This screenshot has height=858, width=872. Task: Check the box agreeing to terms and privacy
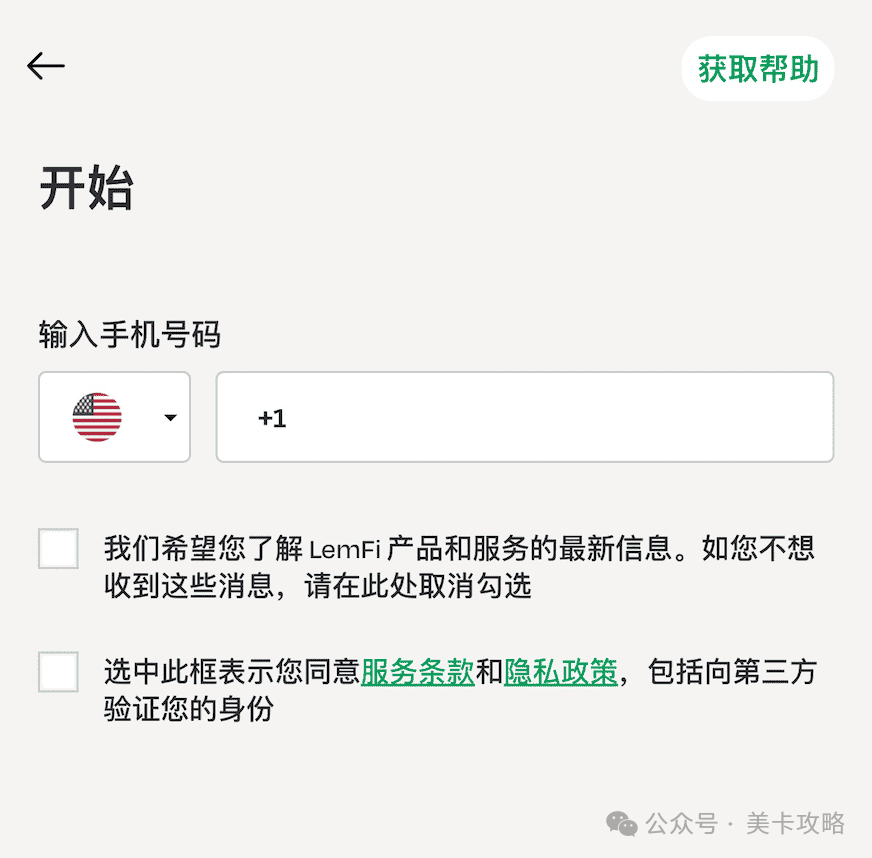pos(58,672)
